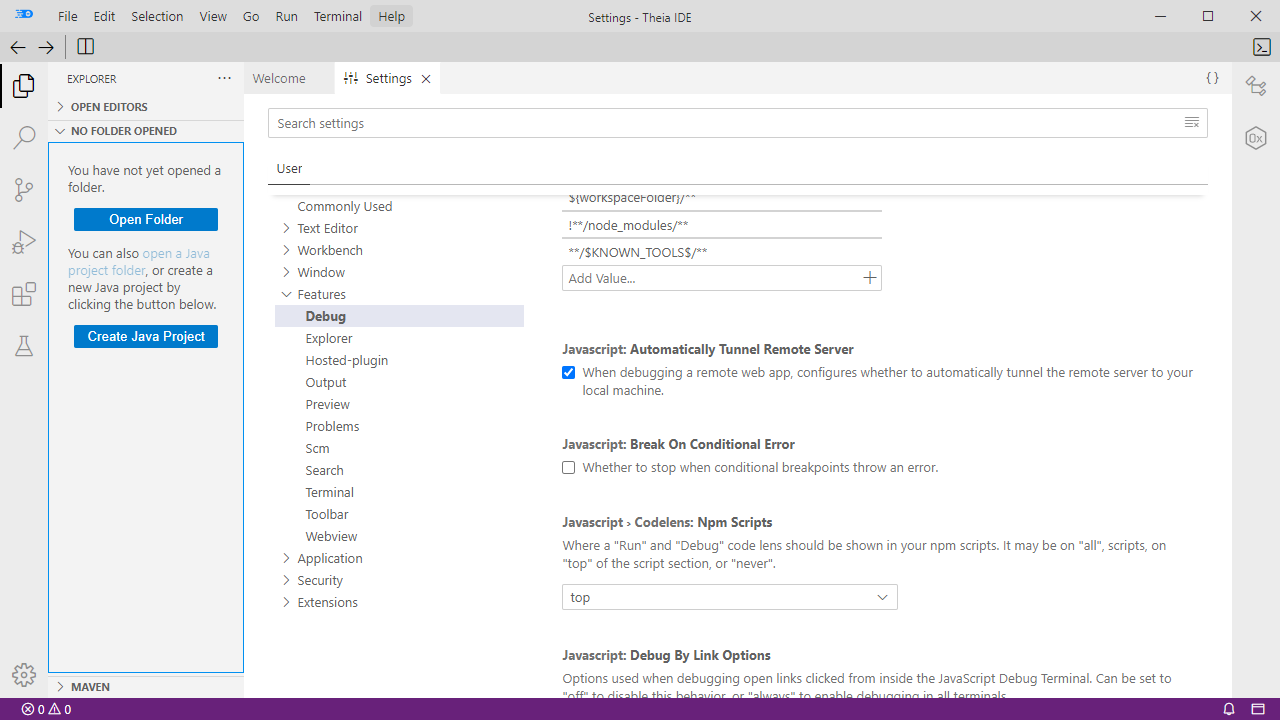The height and width of the screenshot is (720, 1280).
Task: Click the Explorer more actions ellipsis
Action: pos(224,78)
